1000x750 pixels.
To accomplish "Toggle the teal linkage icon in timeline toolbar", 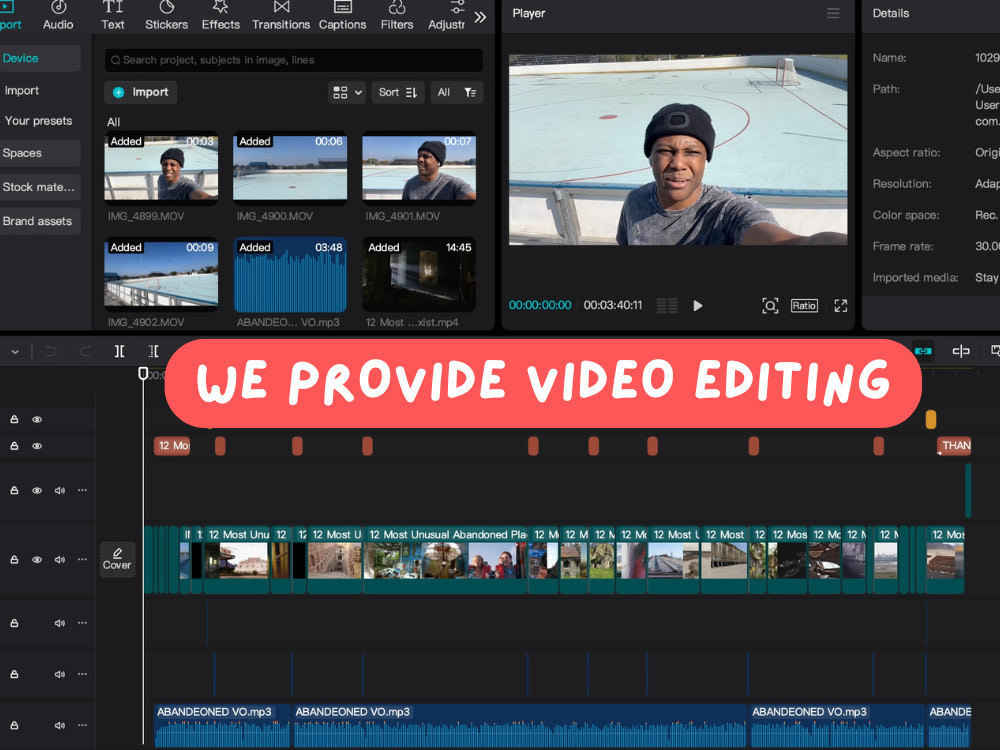I will [x=923, y=351].
